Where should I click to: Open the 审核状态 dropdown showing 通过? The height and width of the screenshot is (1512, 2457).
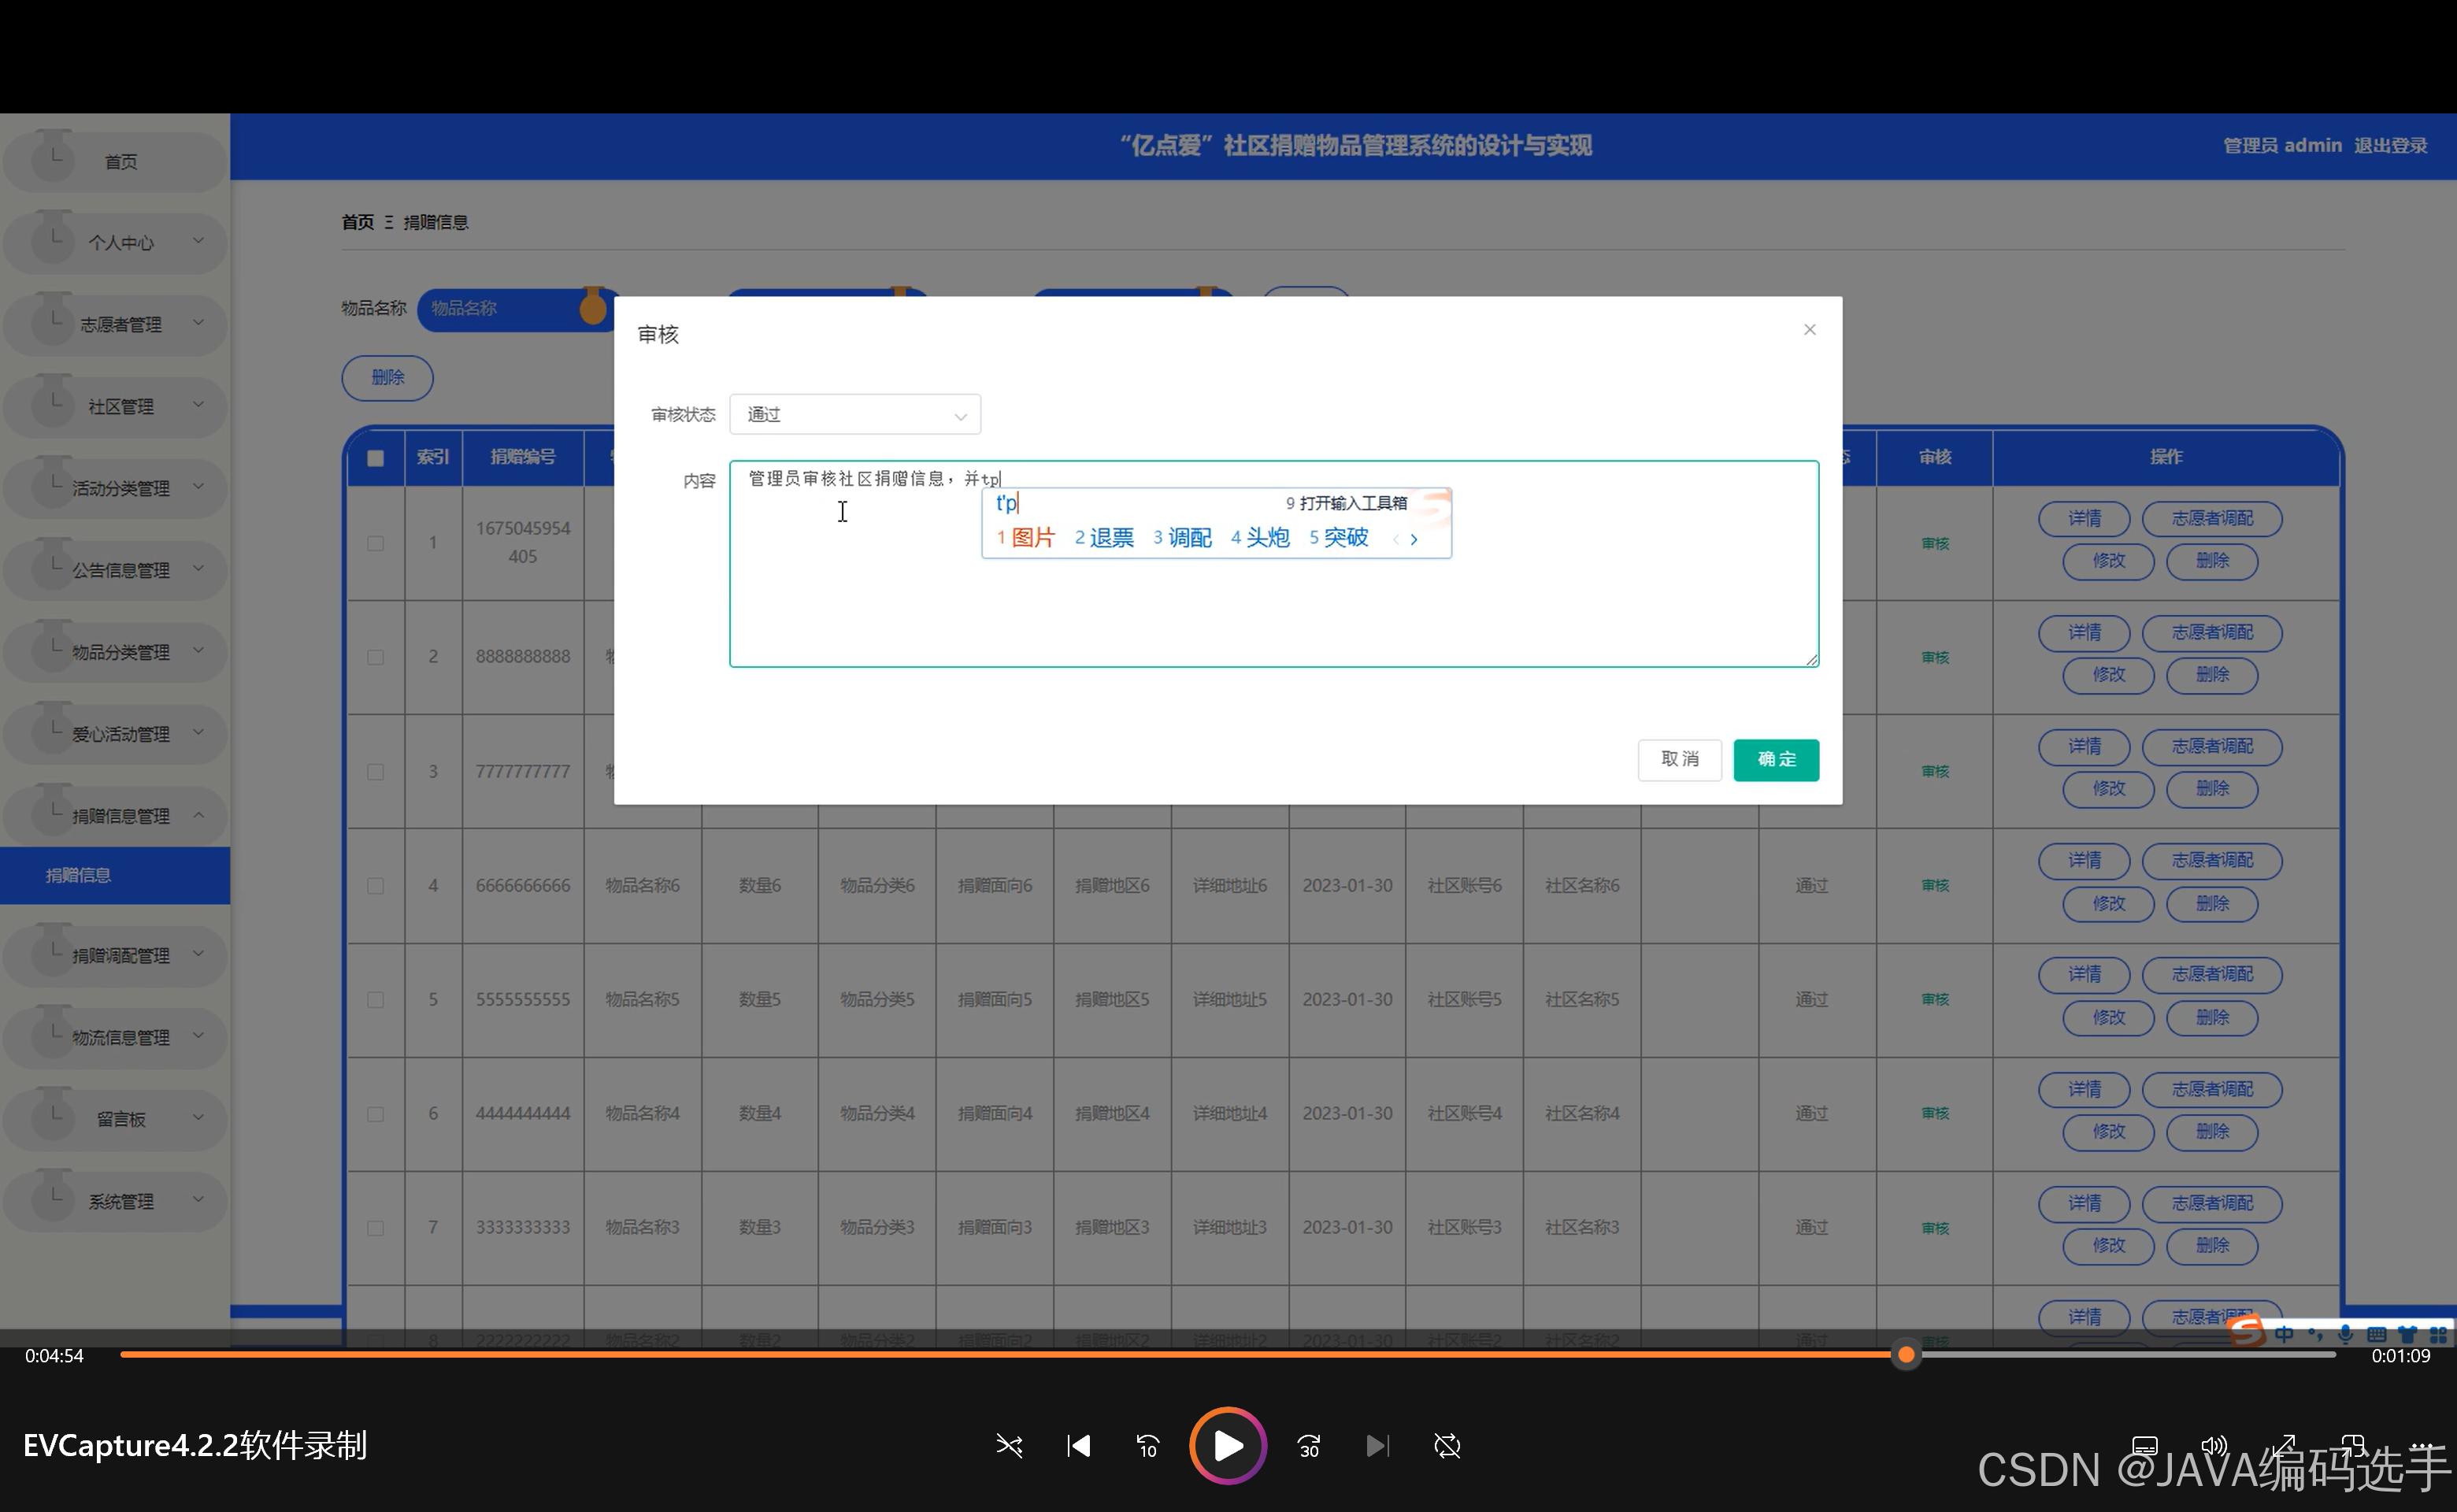coord(855,415)
